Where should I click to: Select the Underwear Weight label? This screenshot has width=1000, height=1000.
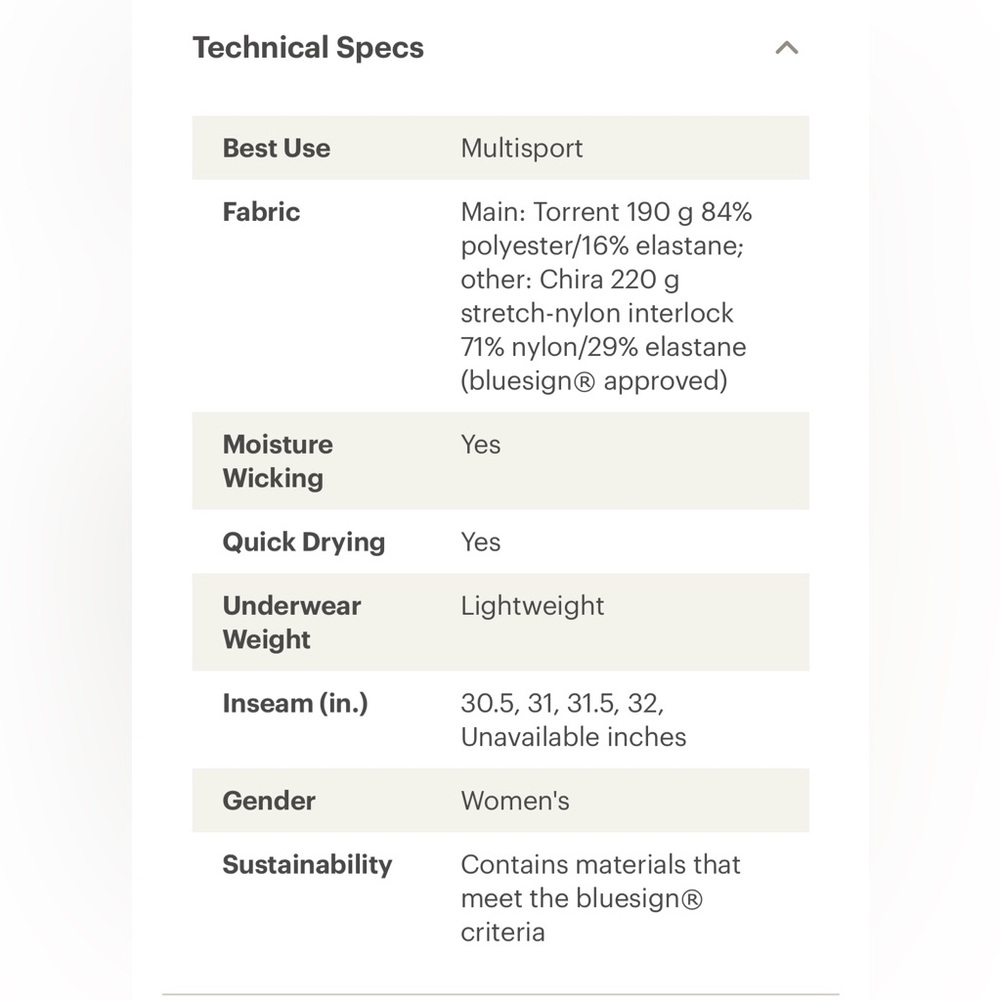[x=291, y=622]
